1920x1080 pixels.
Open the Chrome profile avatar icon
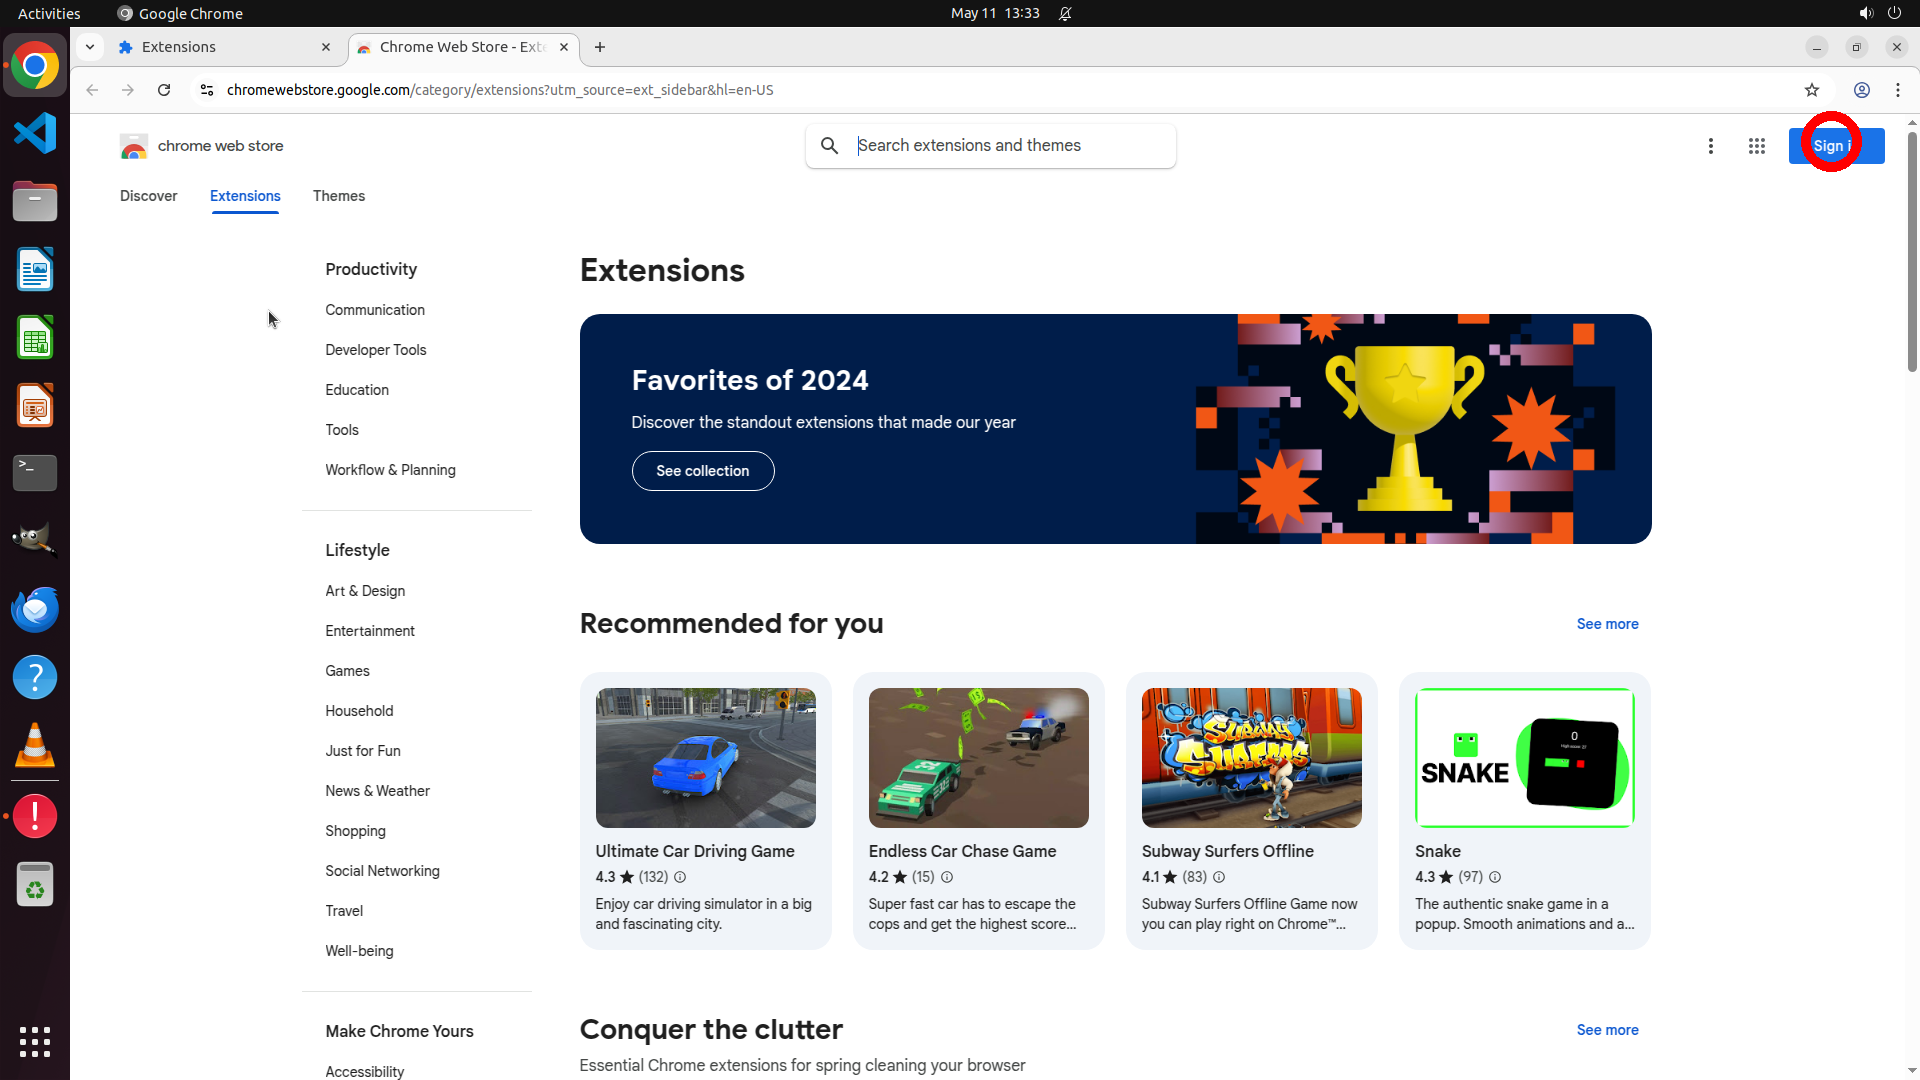pyautogui.click(x=1861, y=90)
